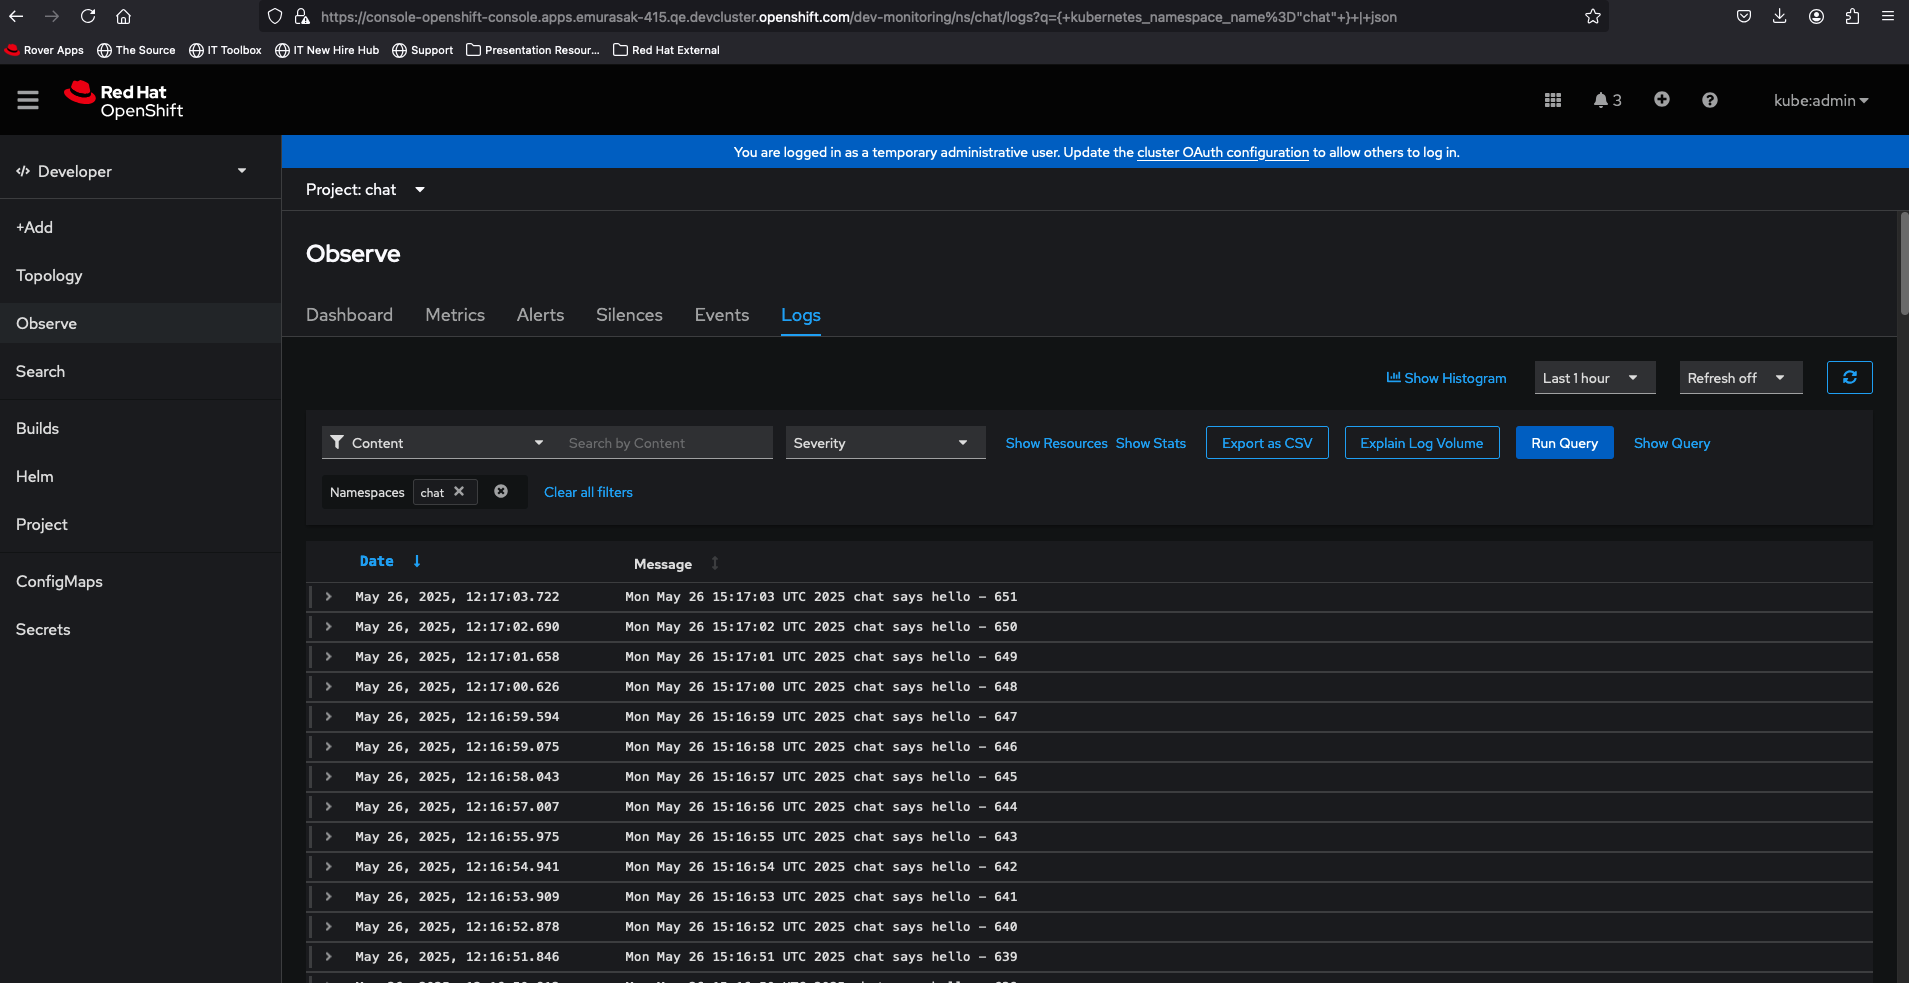
Task: Click the refresh logs icon button
Action: (1849, 378)
